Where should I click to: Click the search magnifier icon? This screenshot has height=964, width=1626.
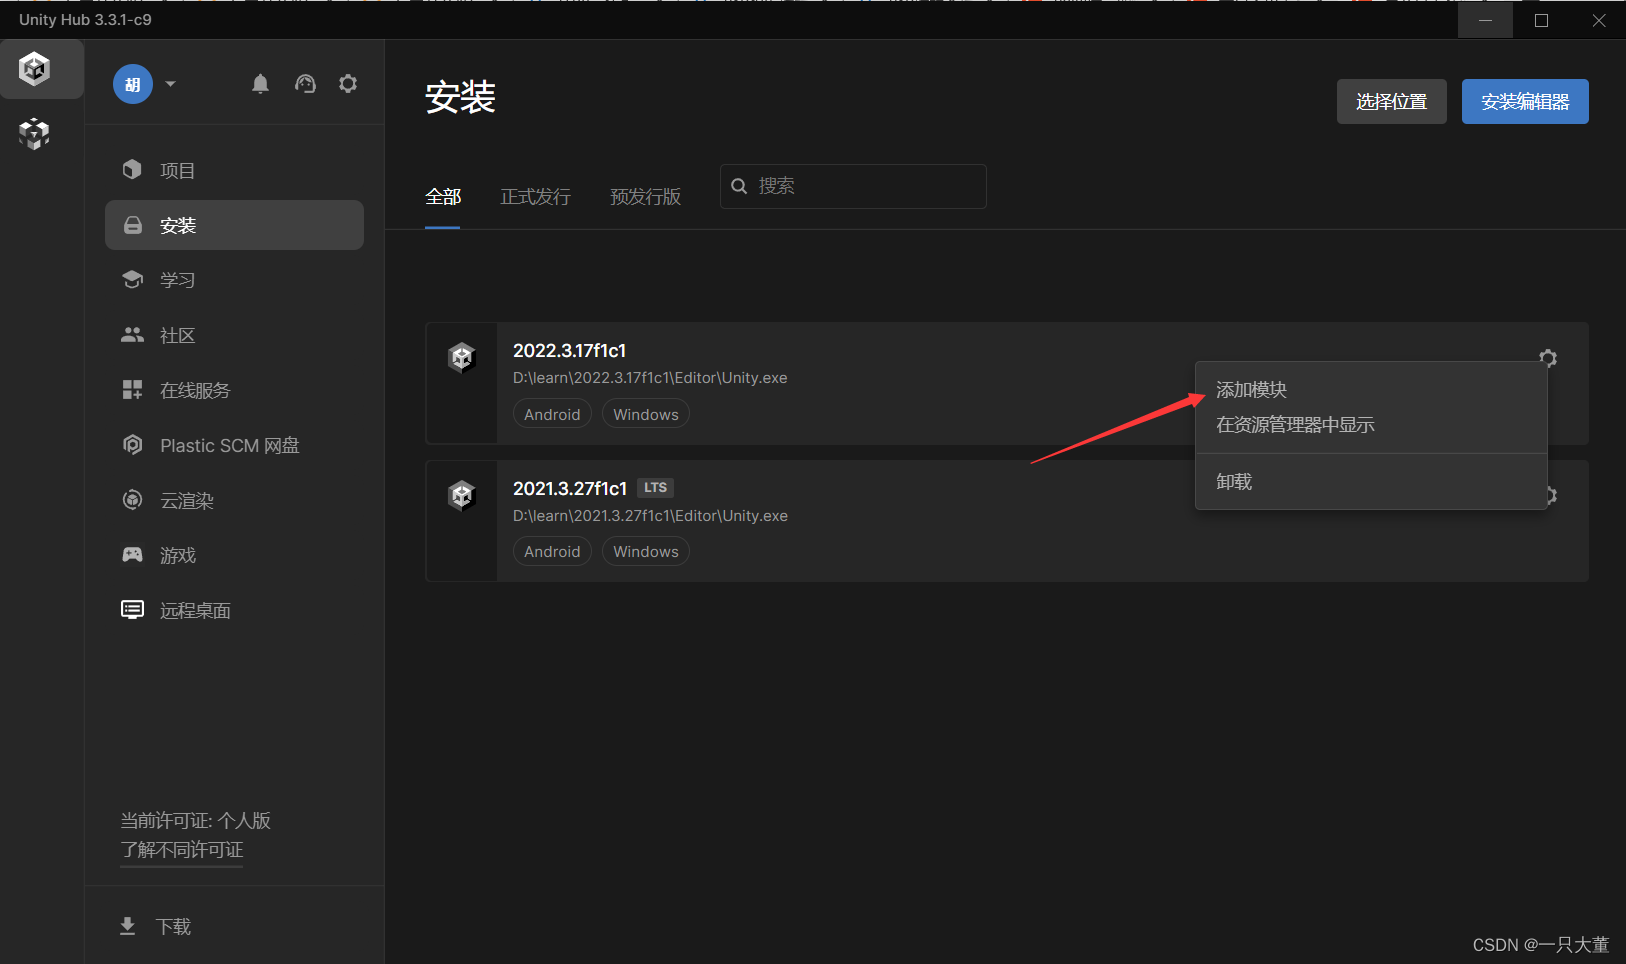click(739, 186)
